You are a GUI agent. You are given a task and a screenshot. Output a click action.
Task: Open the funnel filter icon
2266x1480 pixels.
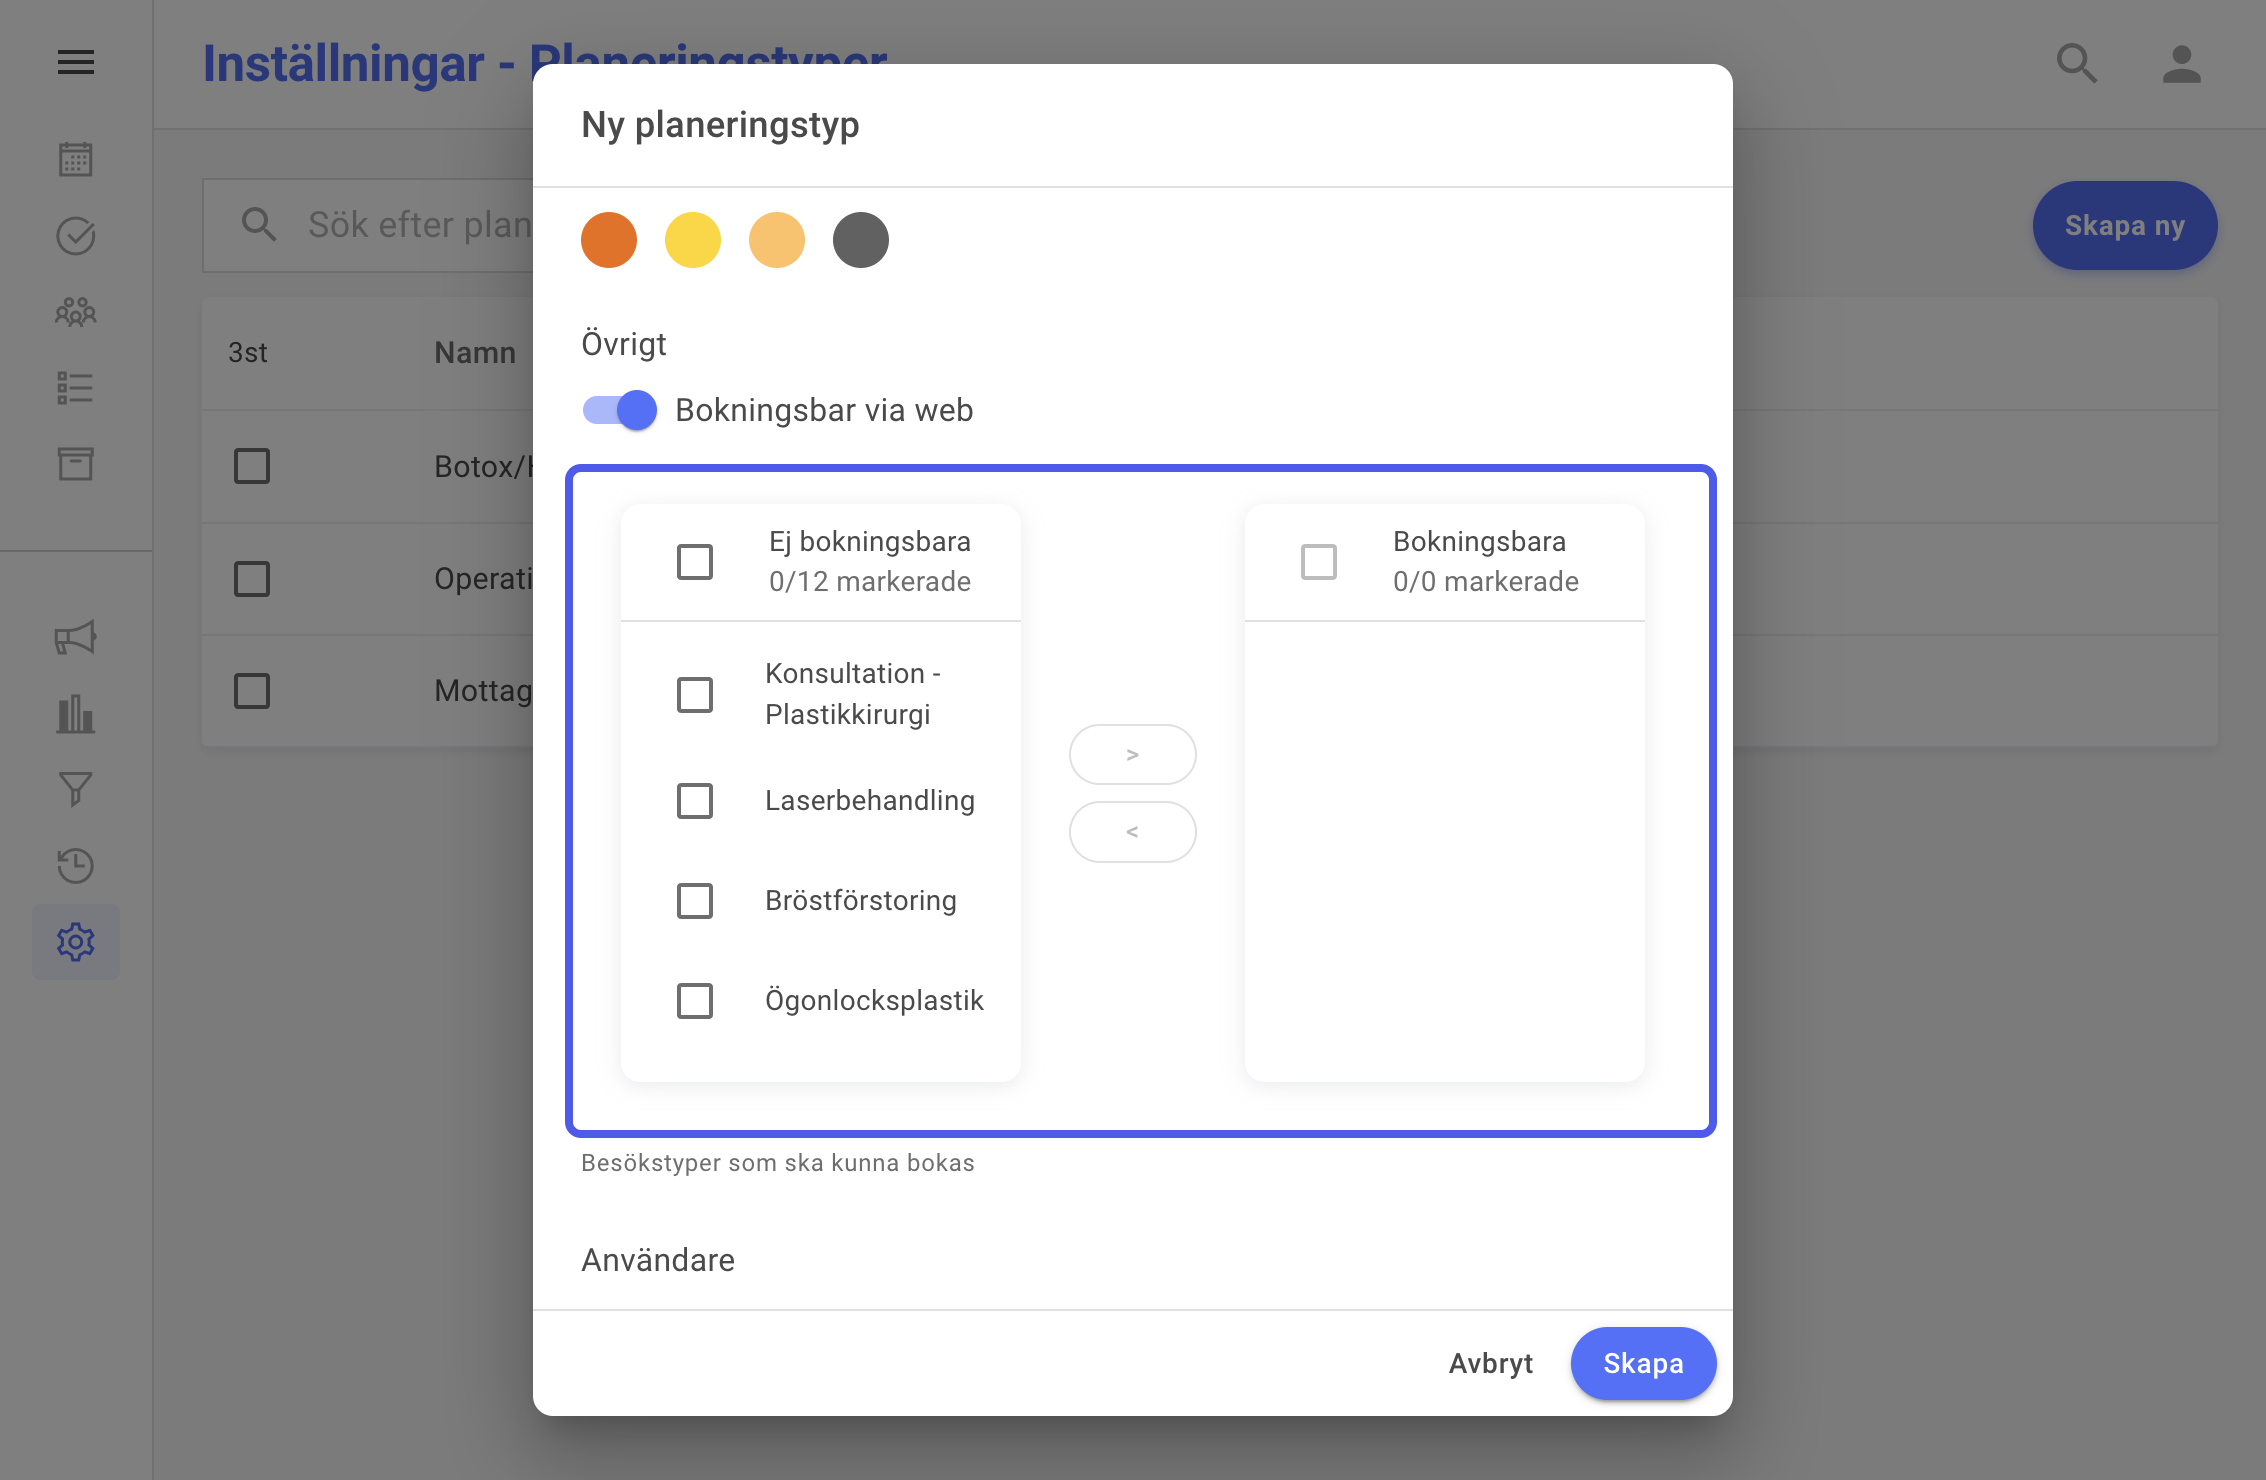(76, 789)
